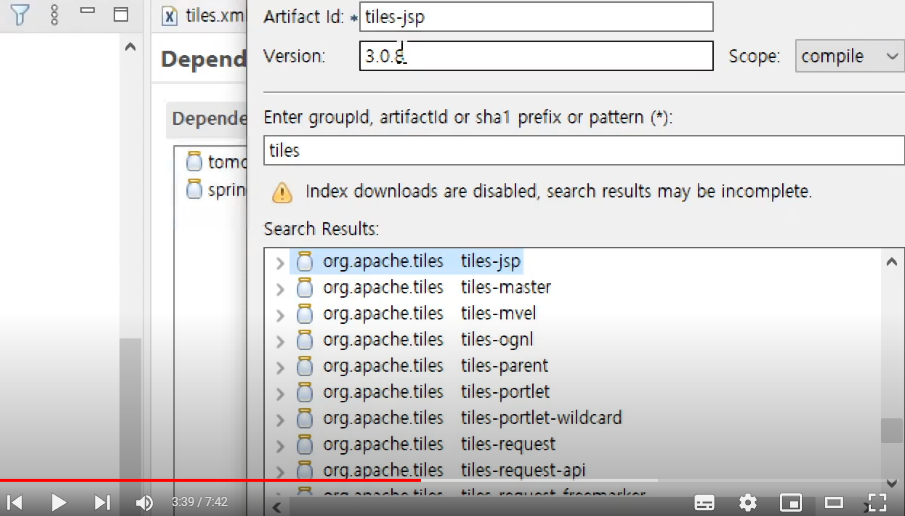The image size is (905, 516).
Task: Select the tiles-request-api result row
Action: pos(440,470)
